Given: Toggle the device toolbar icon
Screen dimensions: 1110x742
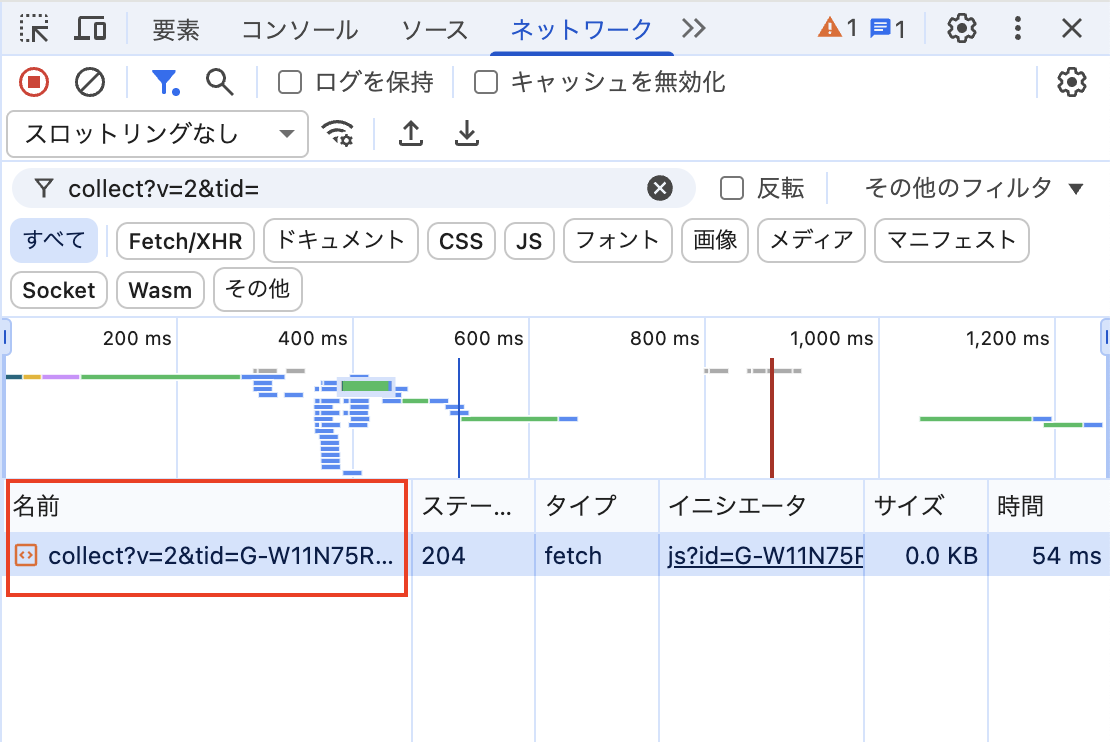Looking at the screenshot, I should tap(91, 29).
